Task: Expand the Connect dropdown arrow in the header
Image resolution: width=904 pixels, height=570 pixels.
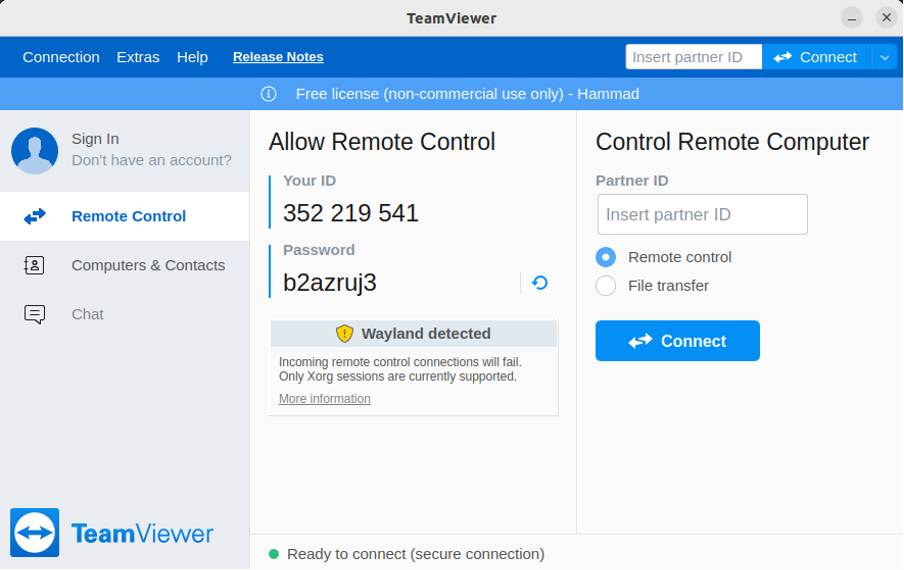Action: (884, 57)
